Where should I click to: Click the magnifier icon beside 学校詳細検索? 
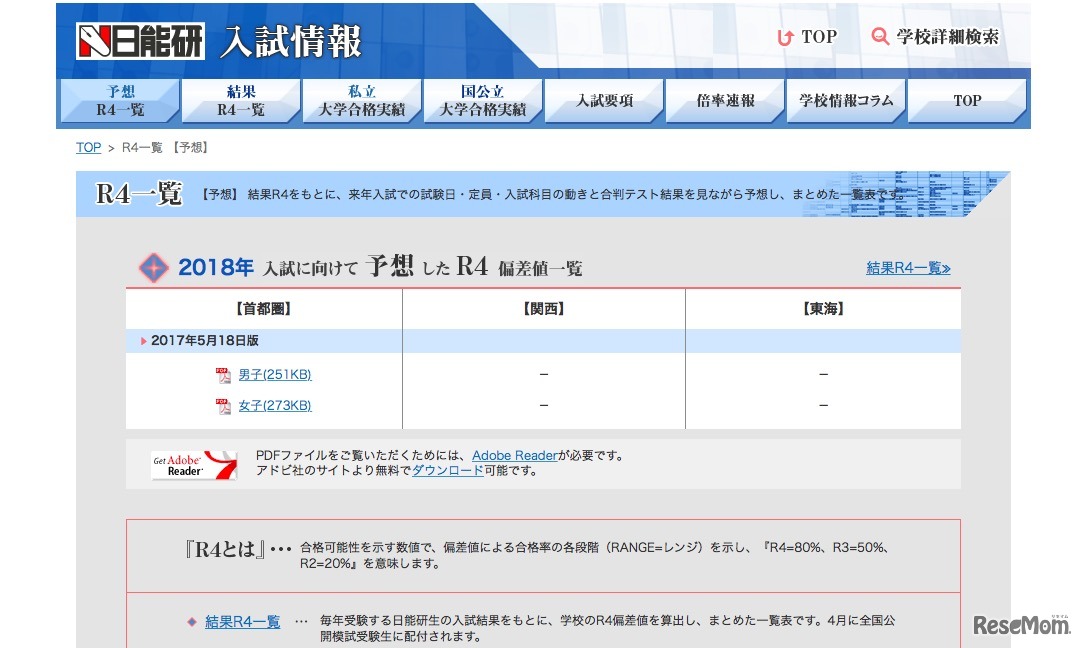coord(880,37)
